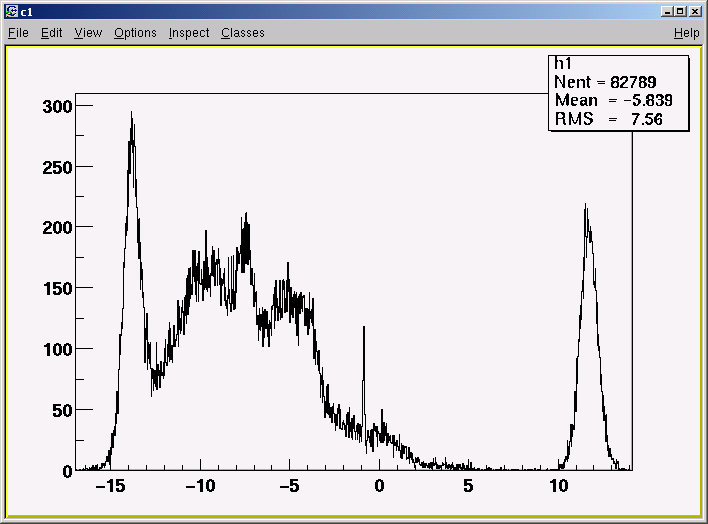Click the y-axis label 100
The image size is (708, 524).
tap(57, 350)
